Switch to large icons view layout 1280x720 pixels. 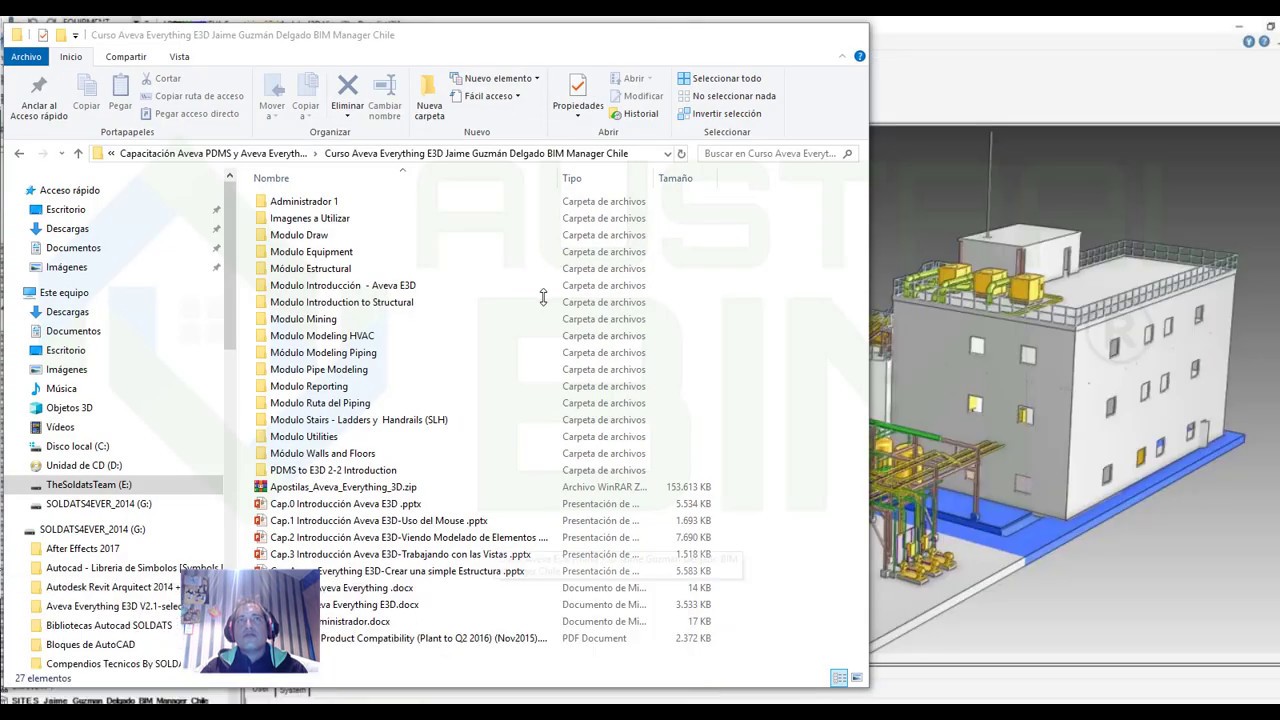[x=857, y=678]
